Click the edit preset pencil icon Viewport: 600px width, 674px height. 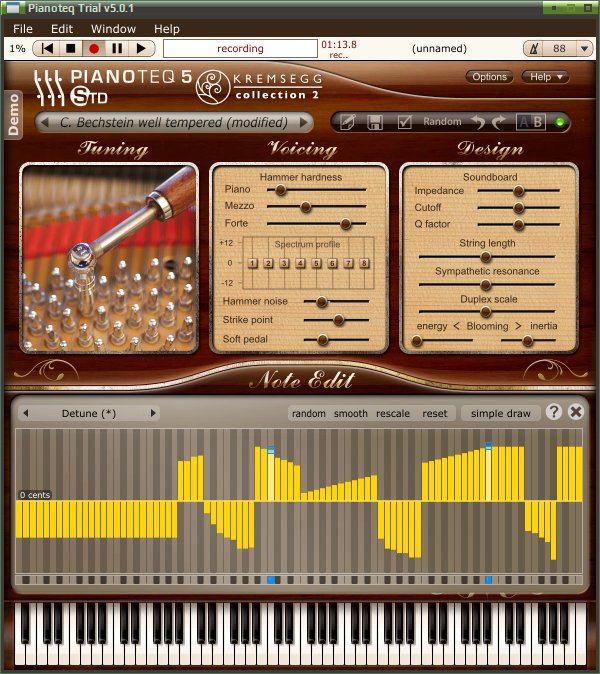coord(347,122)
